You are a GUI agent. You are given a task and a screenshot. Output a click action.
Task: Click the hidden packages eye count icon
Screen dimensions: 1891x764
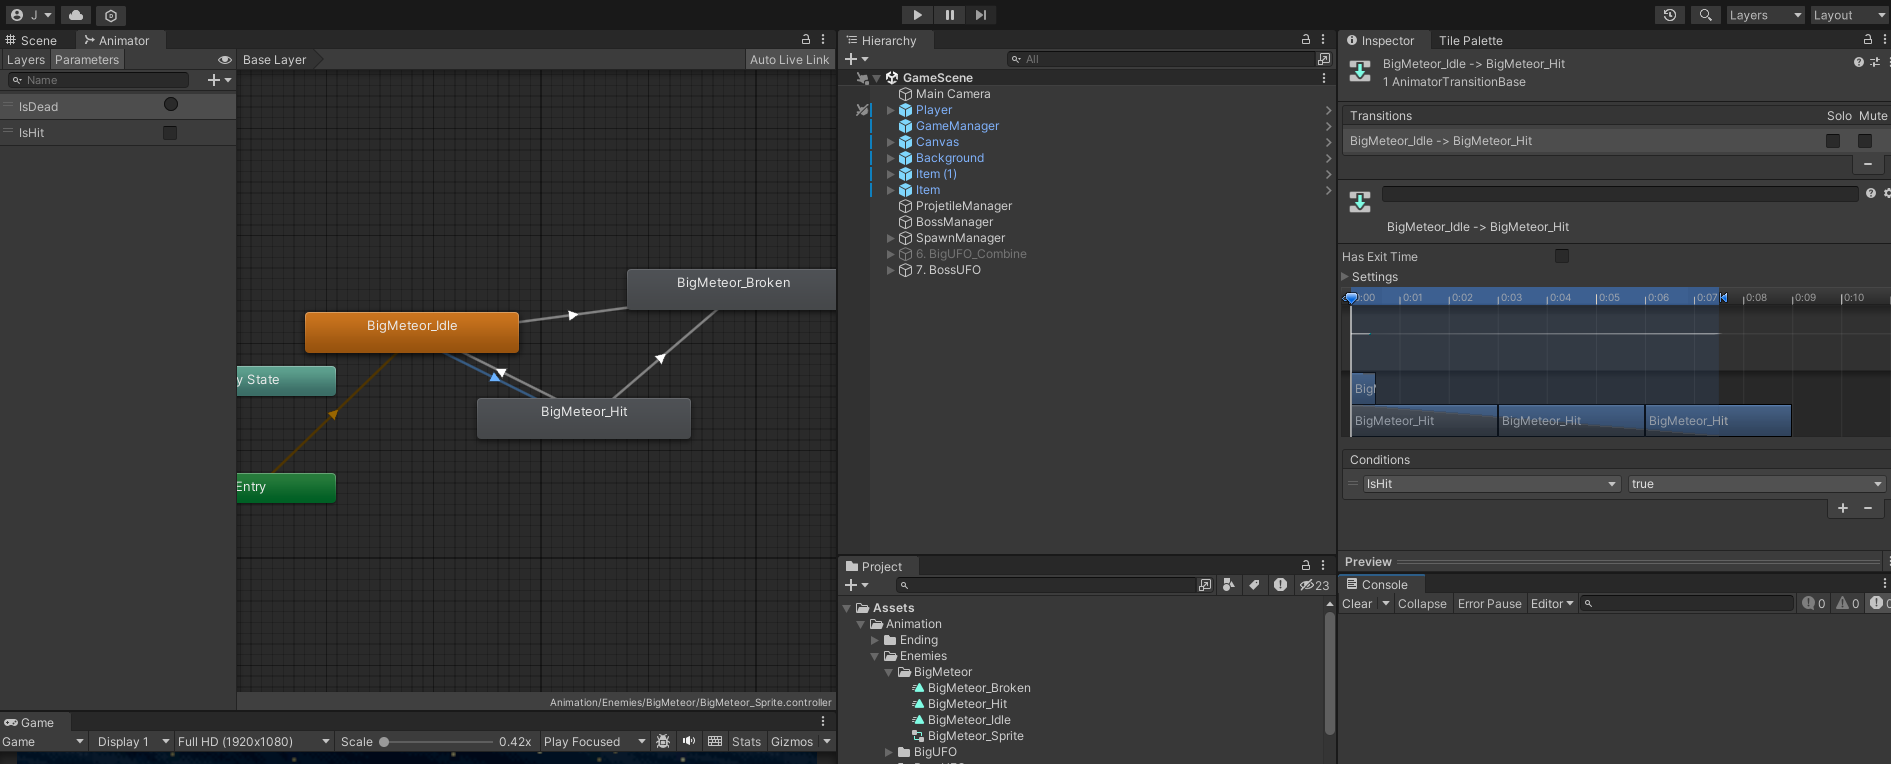1314,585
